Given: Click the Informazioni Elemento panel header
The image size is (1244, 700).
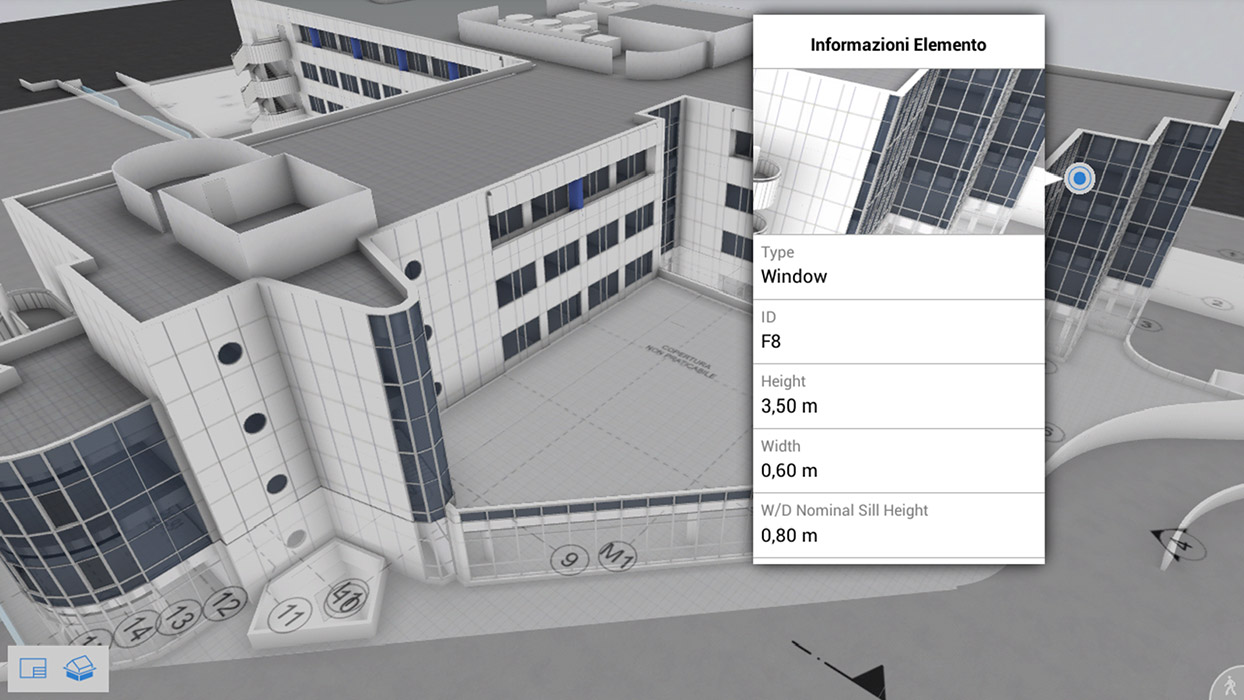Looking at the screenshot, I should pyautogui.click(x=898, y=44).
